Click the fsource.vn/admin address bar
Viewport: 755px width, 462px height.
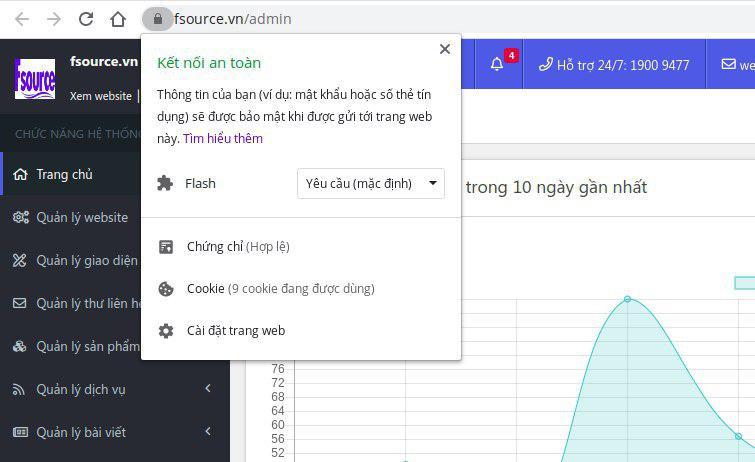[233, 19]
